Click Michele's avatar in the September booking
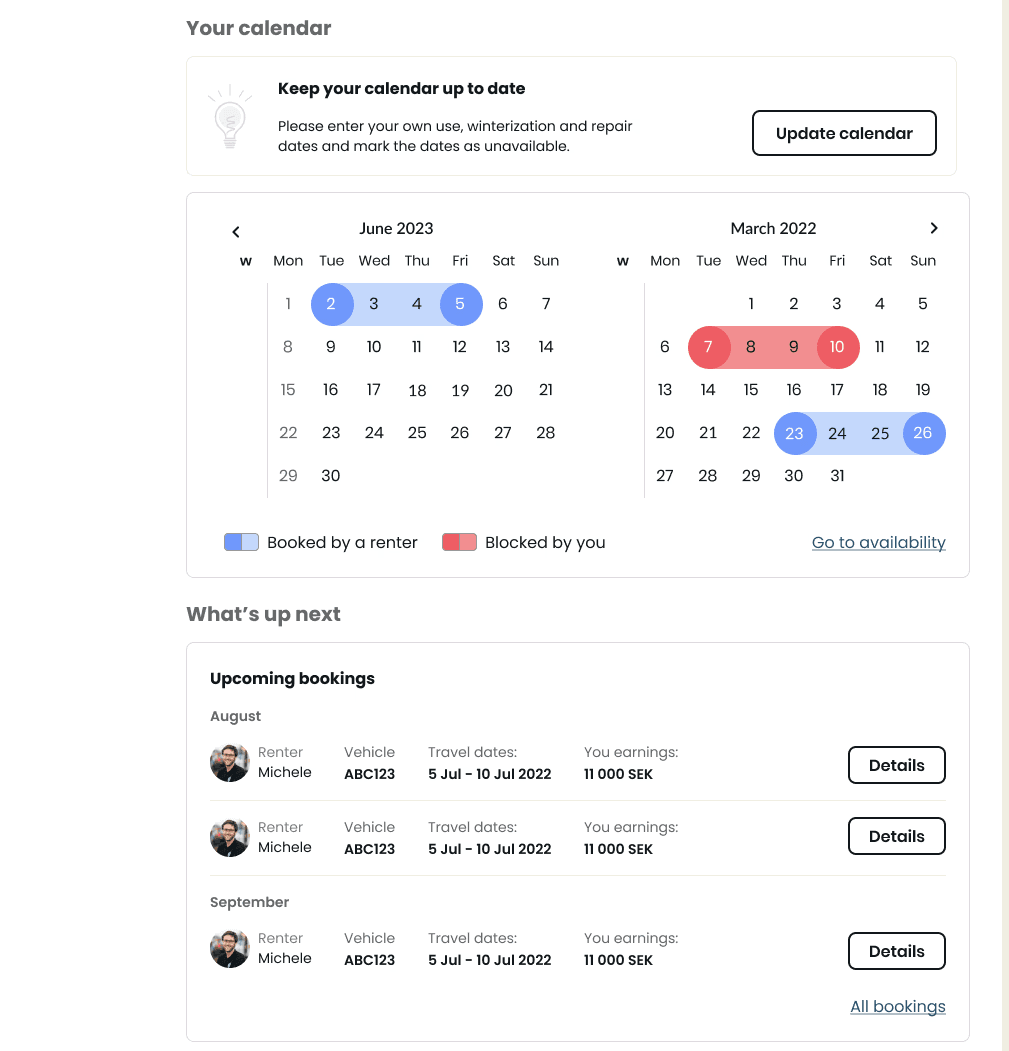This screenshot has width=1009, height=1051. coord(230,949)
